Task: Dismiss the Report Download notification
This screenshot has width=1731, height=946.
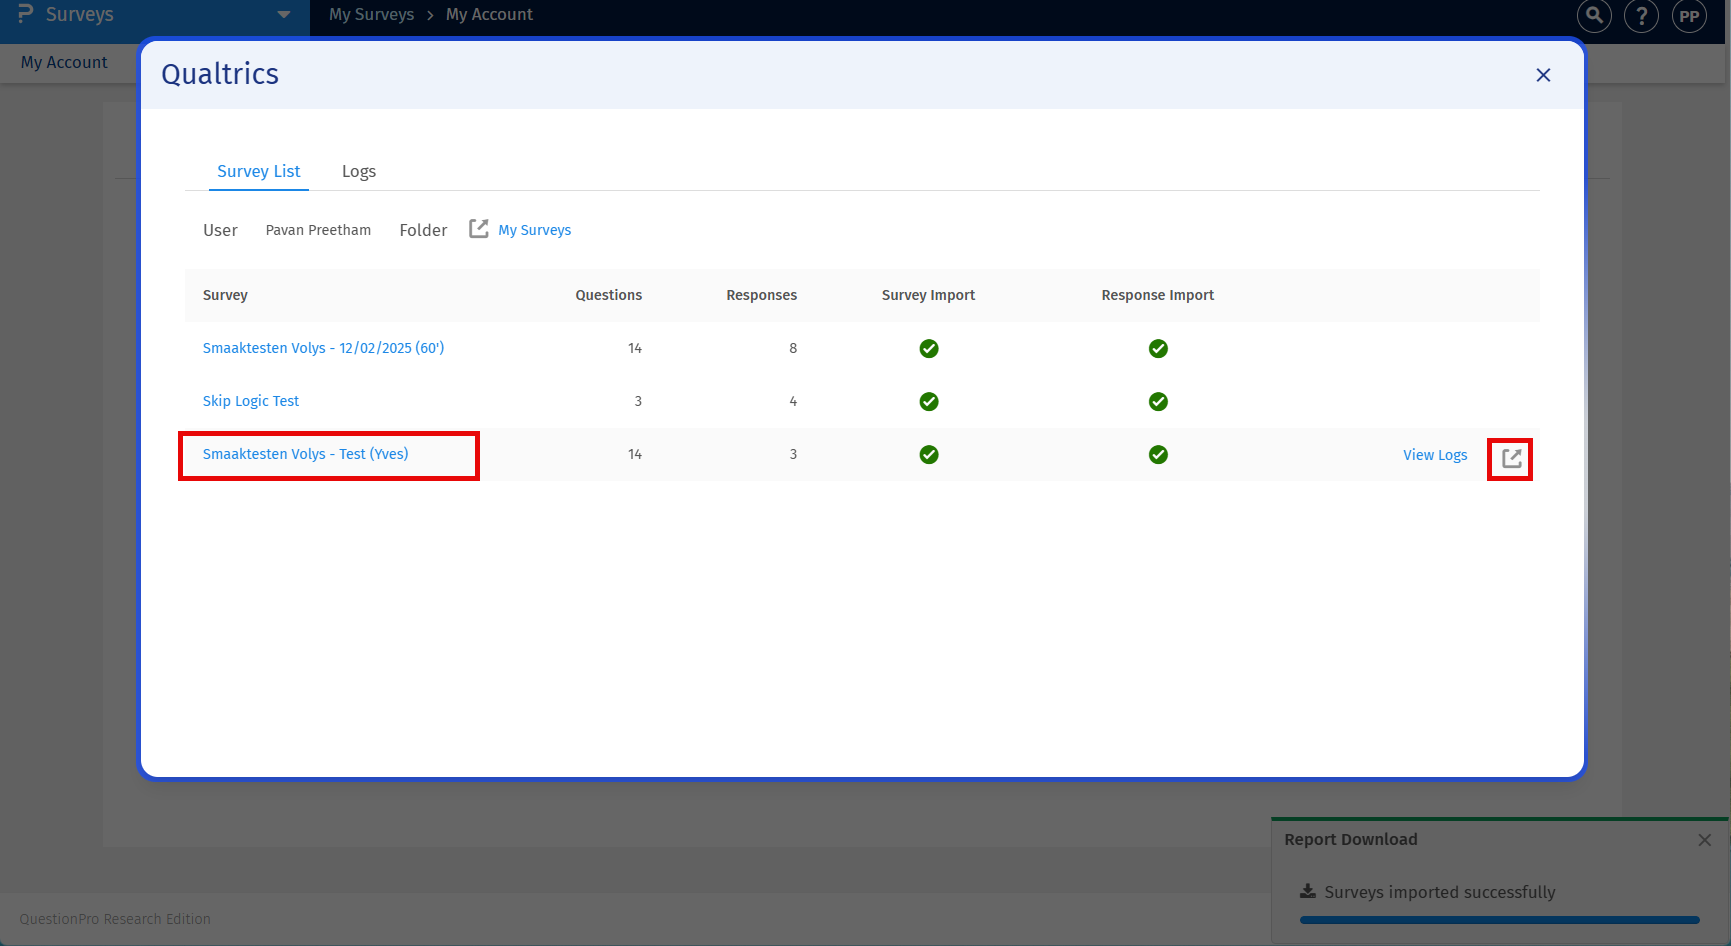Action: (x=1704, y=840)
